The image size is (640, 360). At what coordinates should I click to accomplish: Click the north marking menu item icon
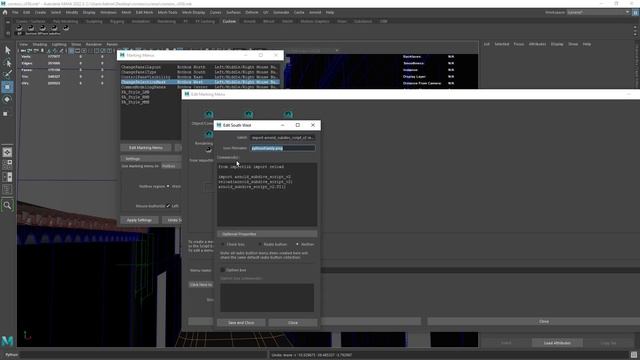[249, 115]
